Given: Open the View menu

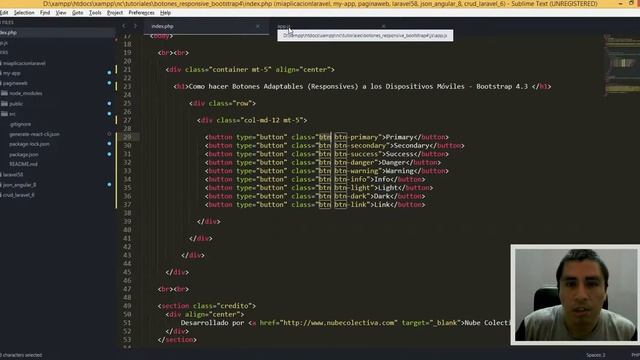Looking at the screenshot, I should (x=61, y=13).
